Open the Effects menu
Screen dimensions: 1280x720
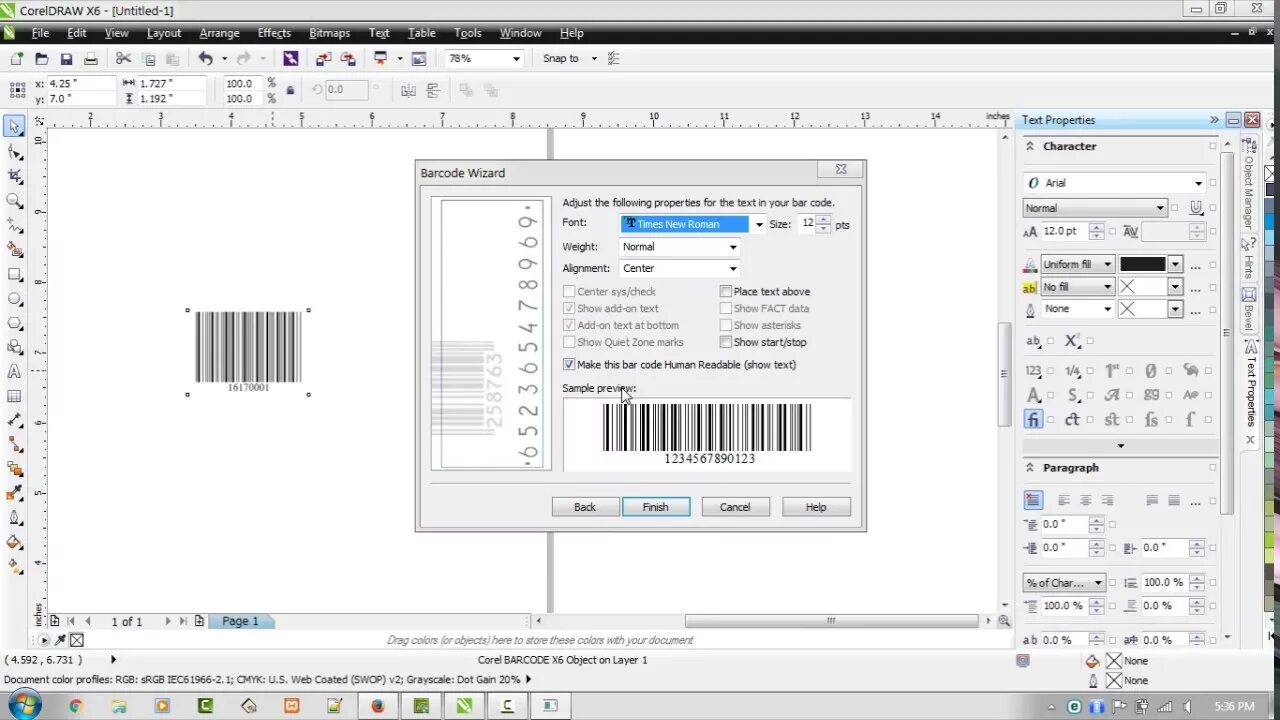pyautogui.click(x=274, y=33)
